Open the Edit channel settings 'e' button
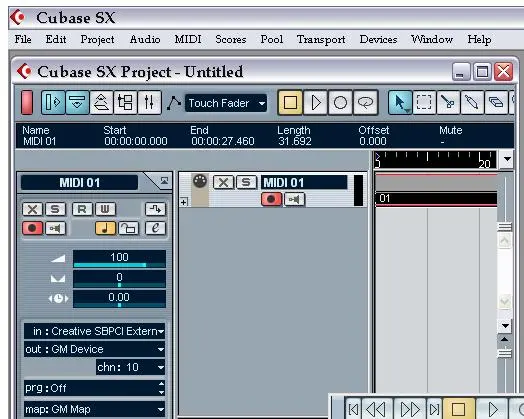 click(155, 228)
